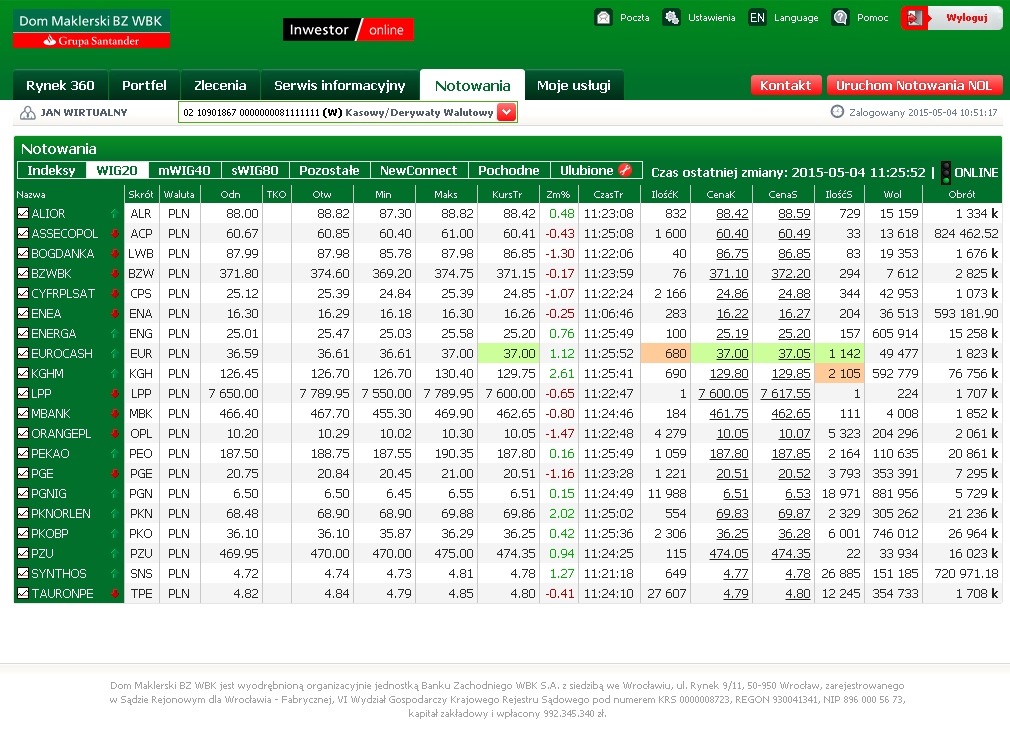Toggle the ENEA row checkbox
Image resolution: width=1010 pixels, height=729 pixels.
(23, 313)
